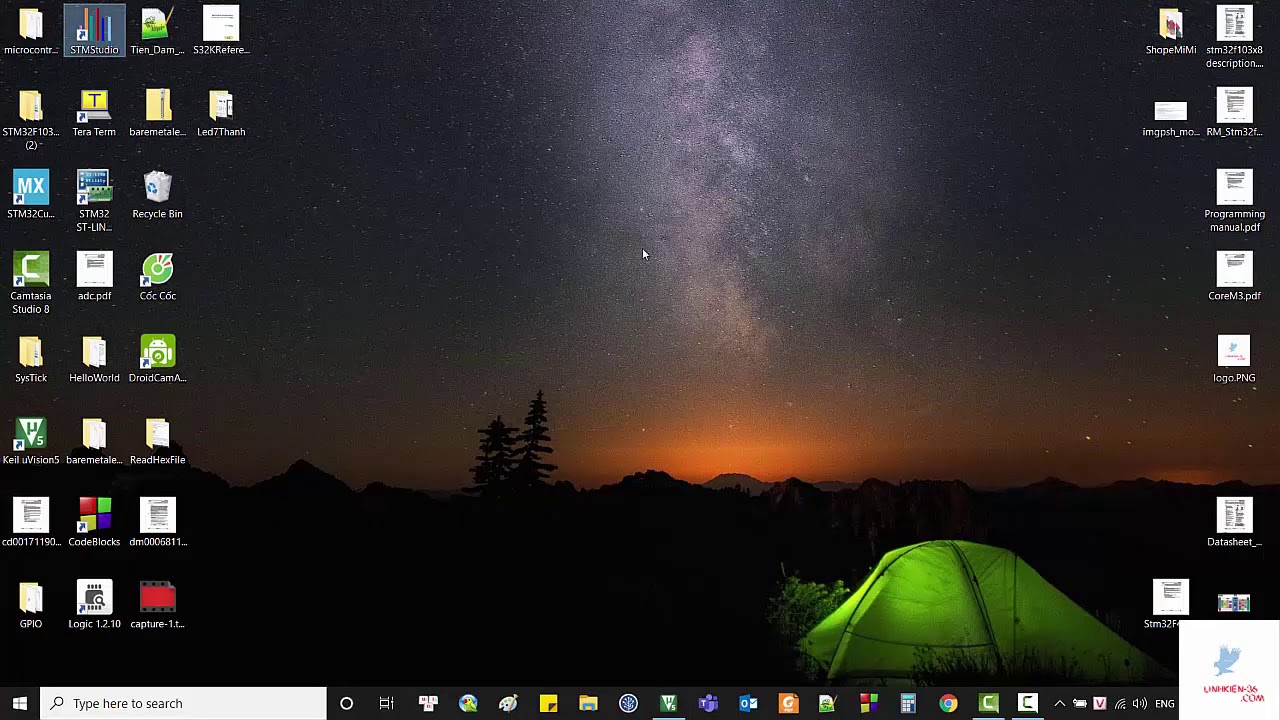Select the ReadHexFile folder
The width and height of the screenshot is (1280, 720).
[157, 441]
